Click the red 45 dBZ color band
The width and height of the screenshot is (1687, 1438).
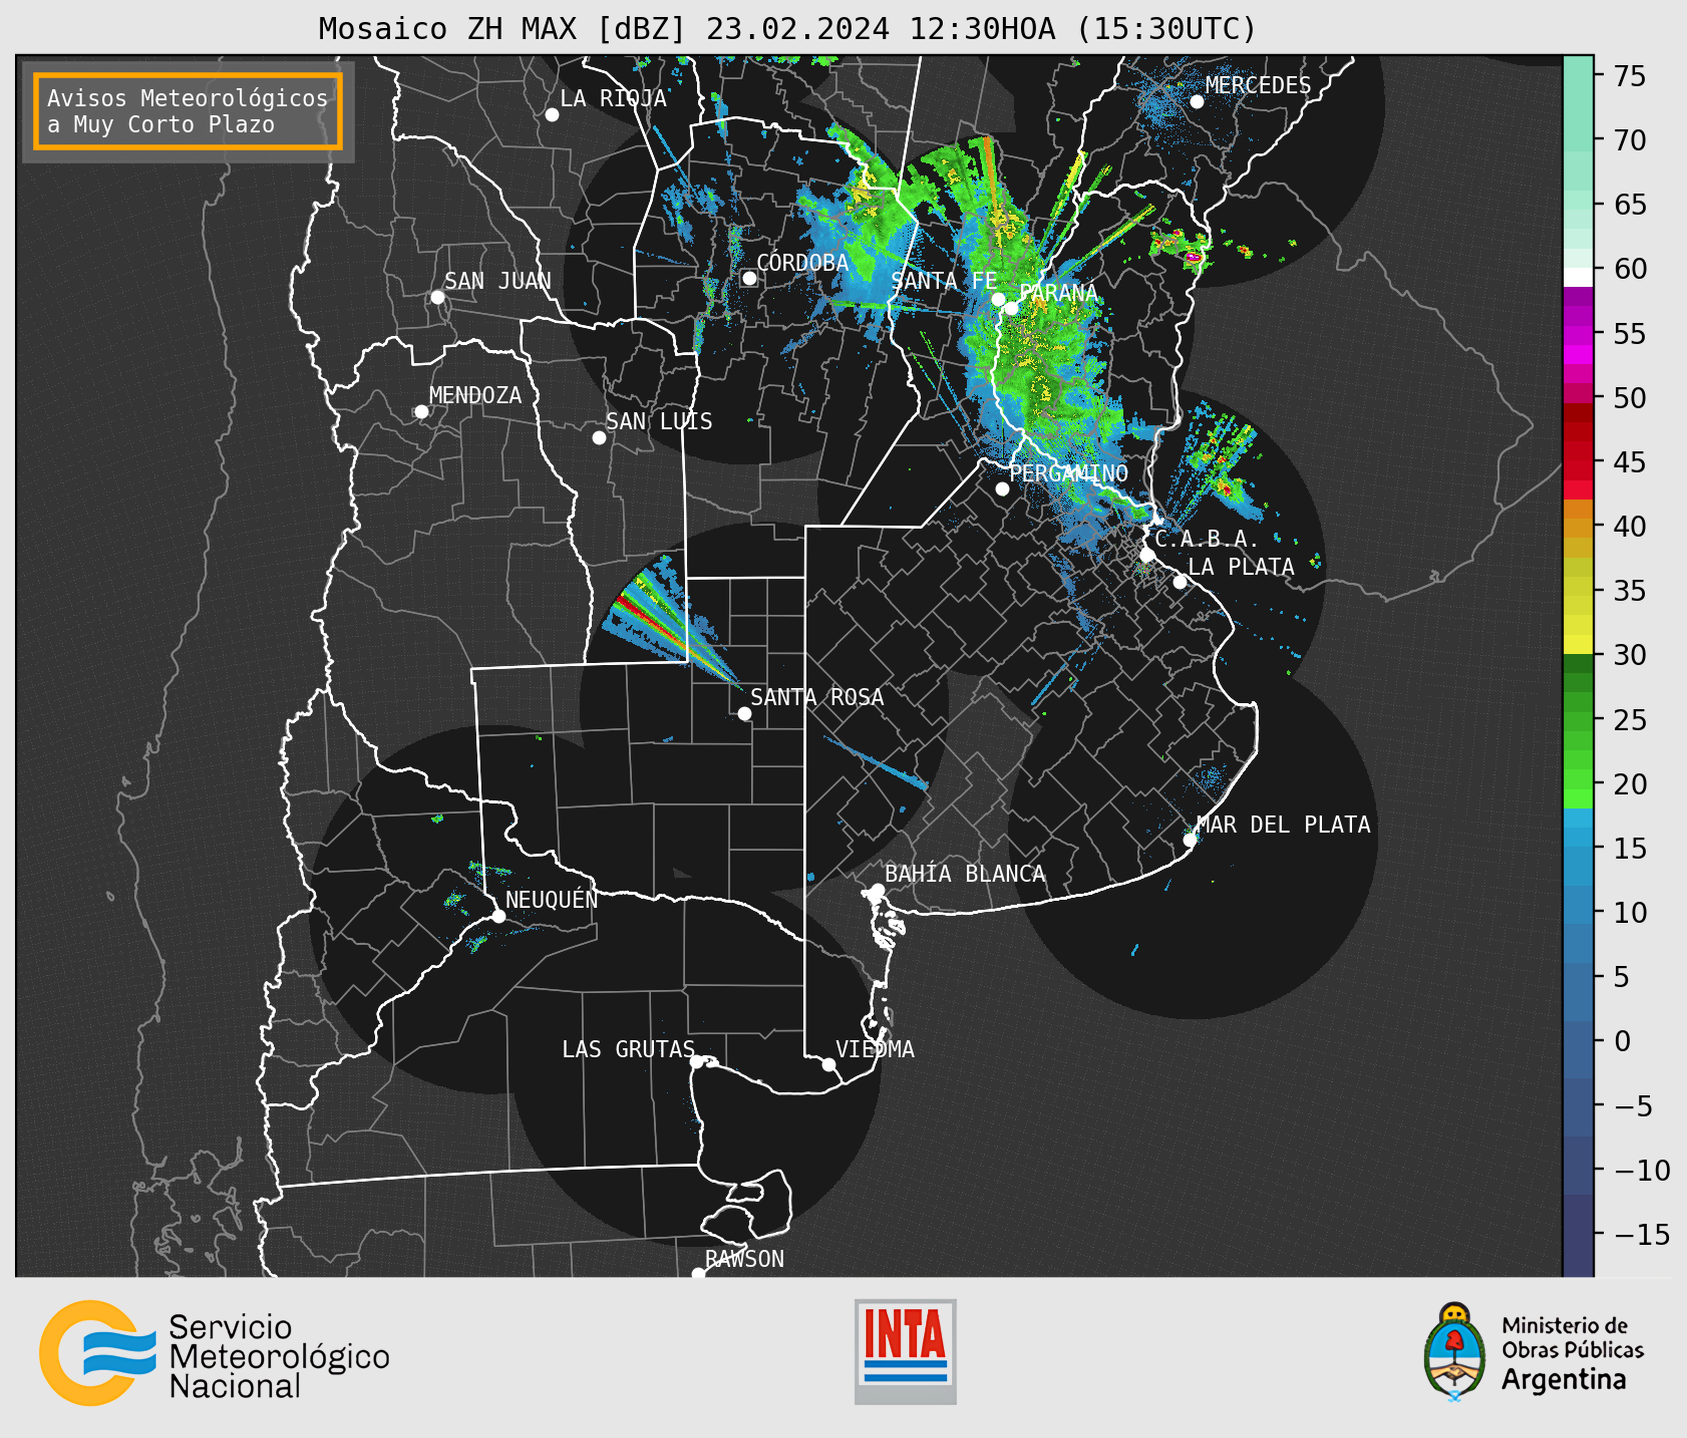[1578, 463]
